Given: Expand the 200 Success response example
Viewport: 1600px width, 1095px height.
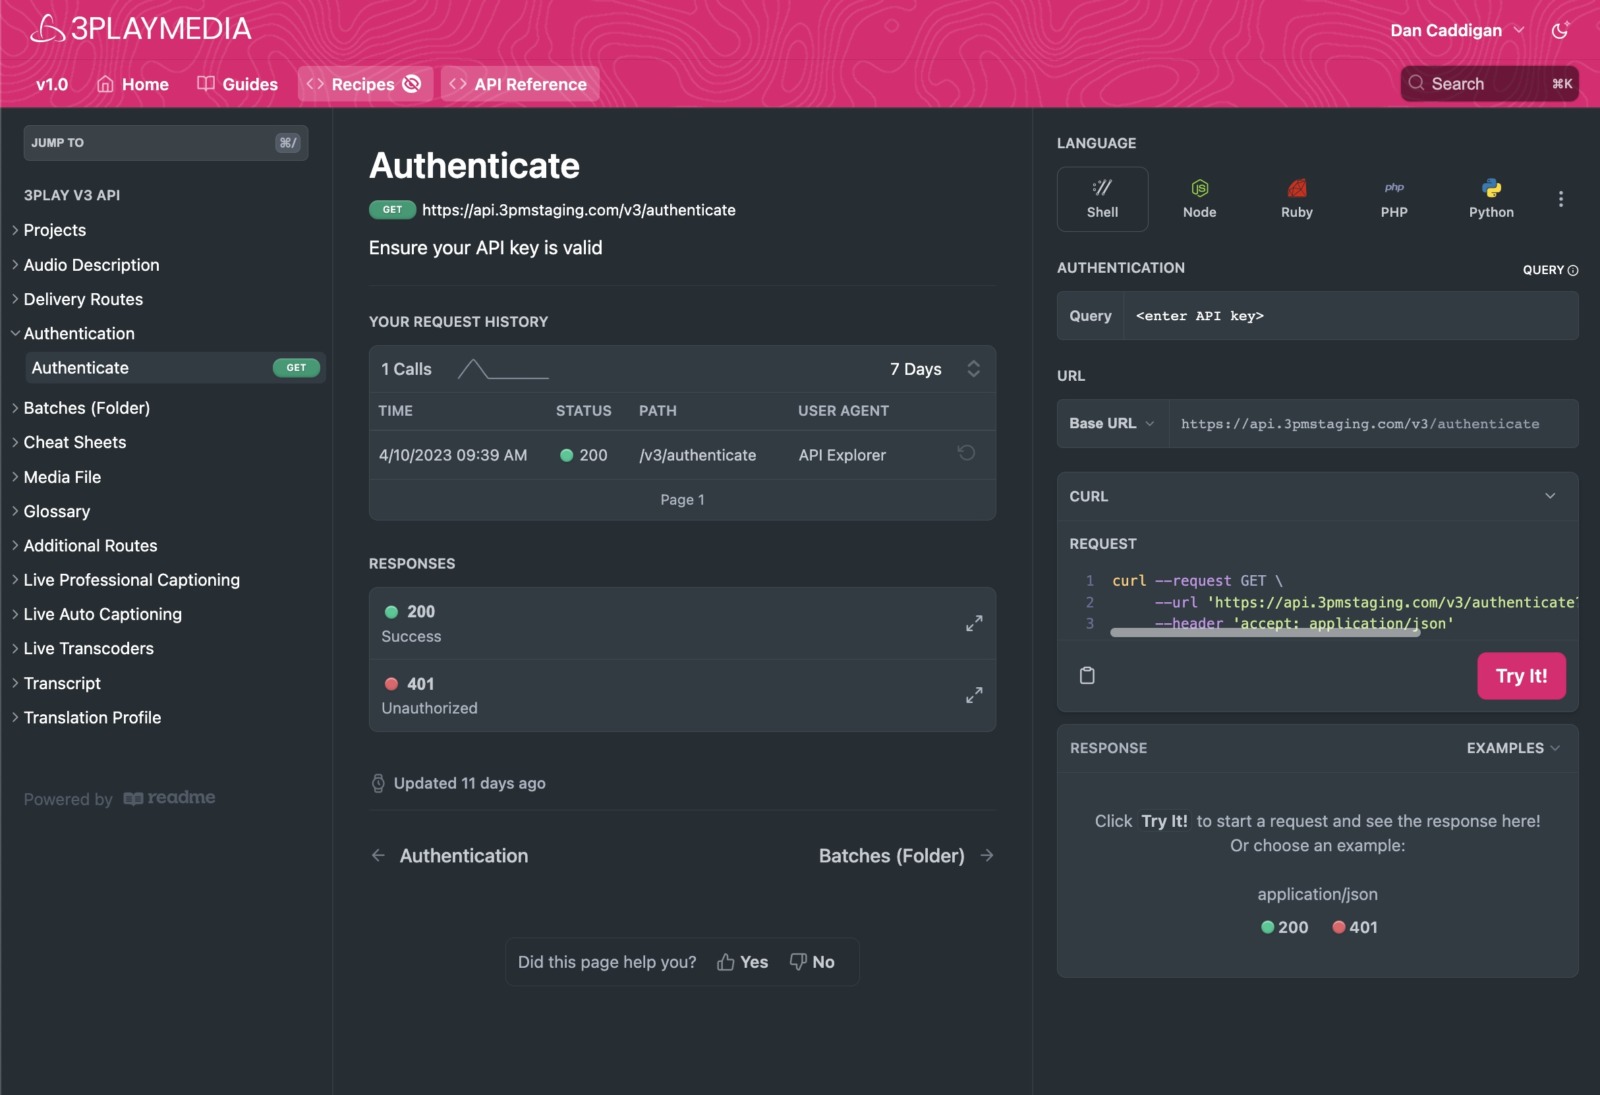Looking at the screenshot, I should click(x=974, y=623).
